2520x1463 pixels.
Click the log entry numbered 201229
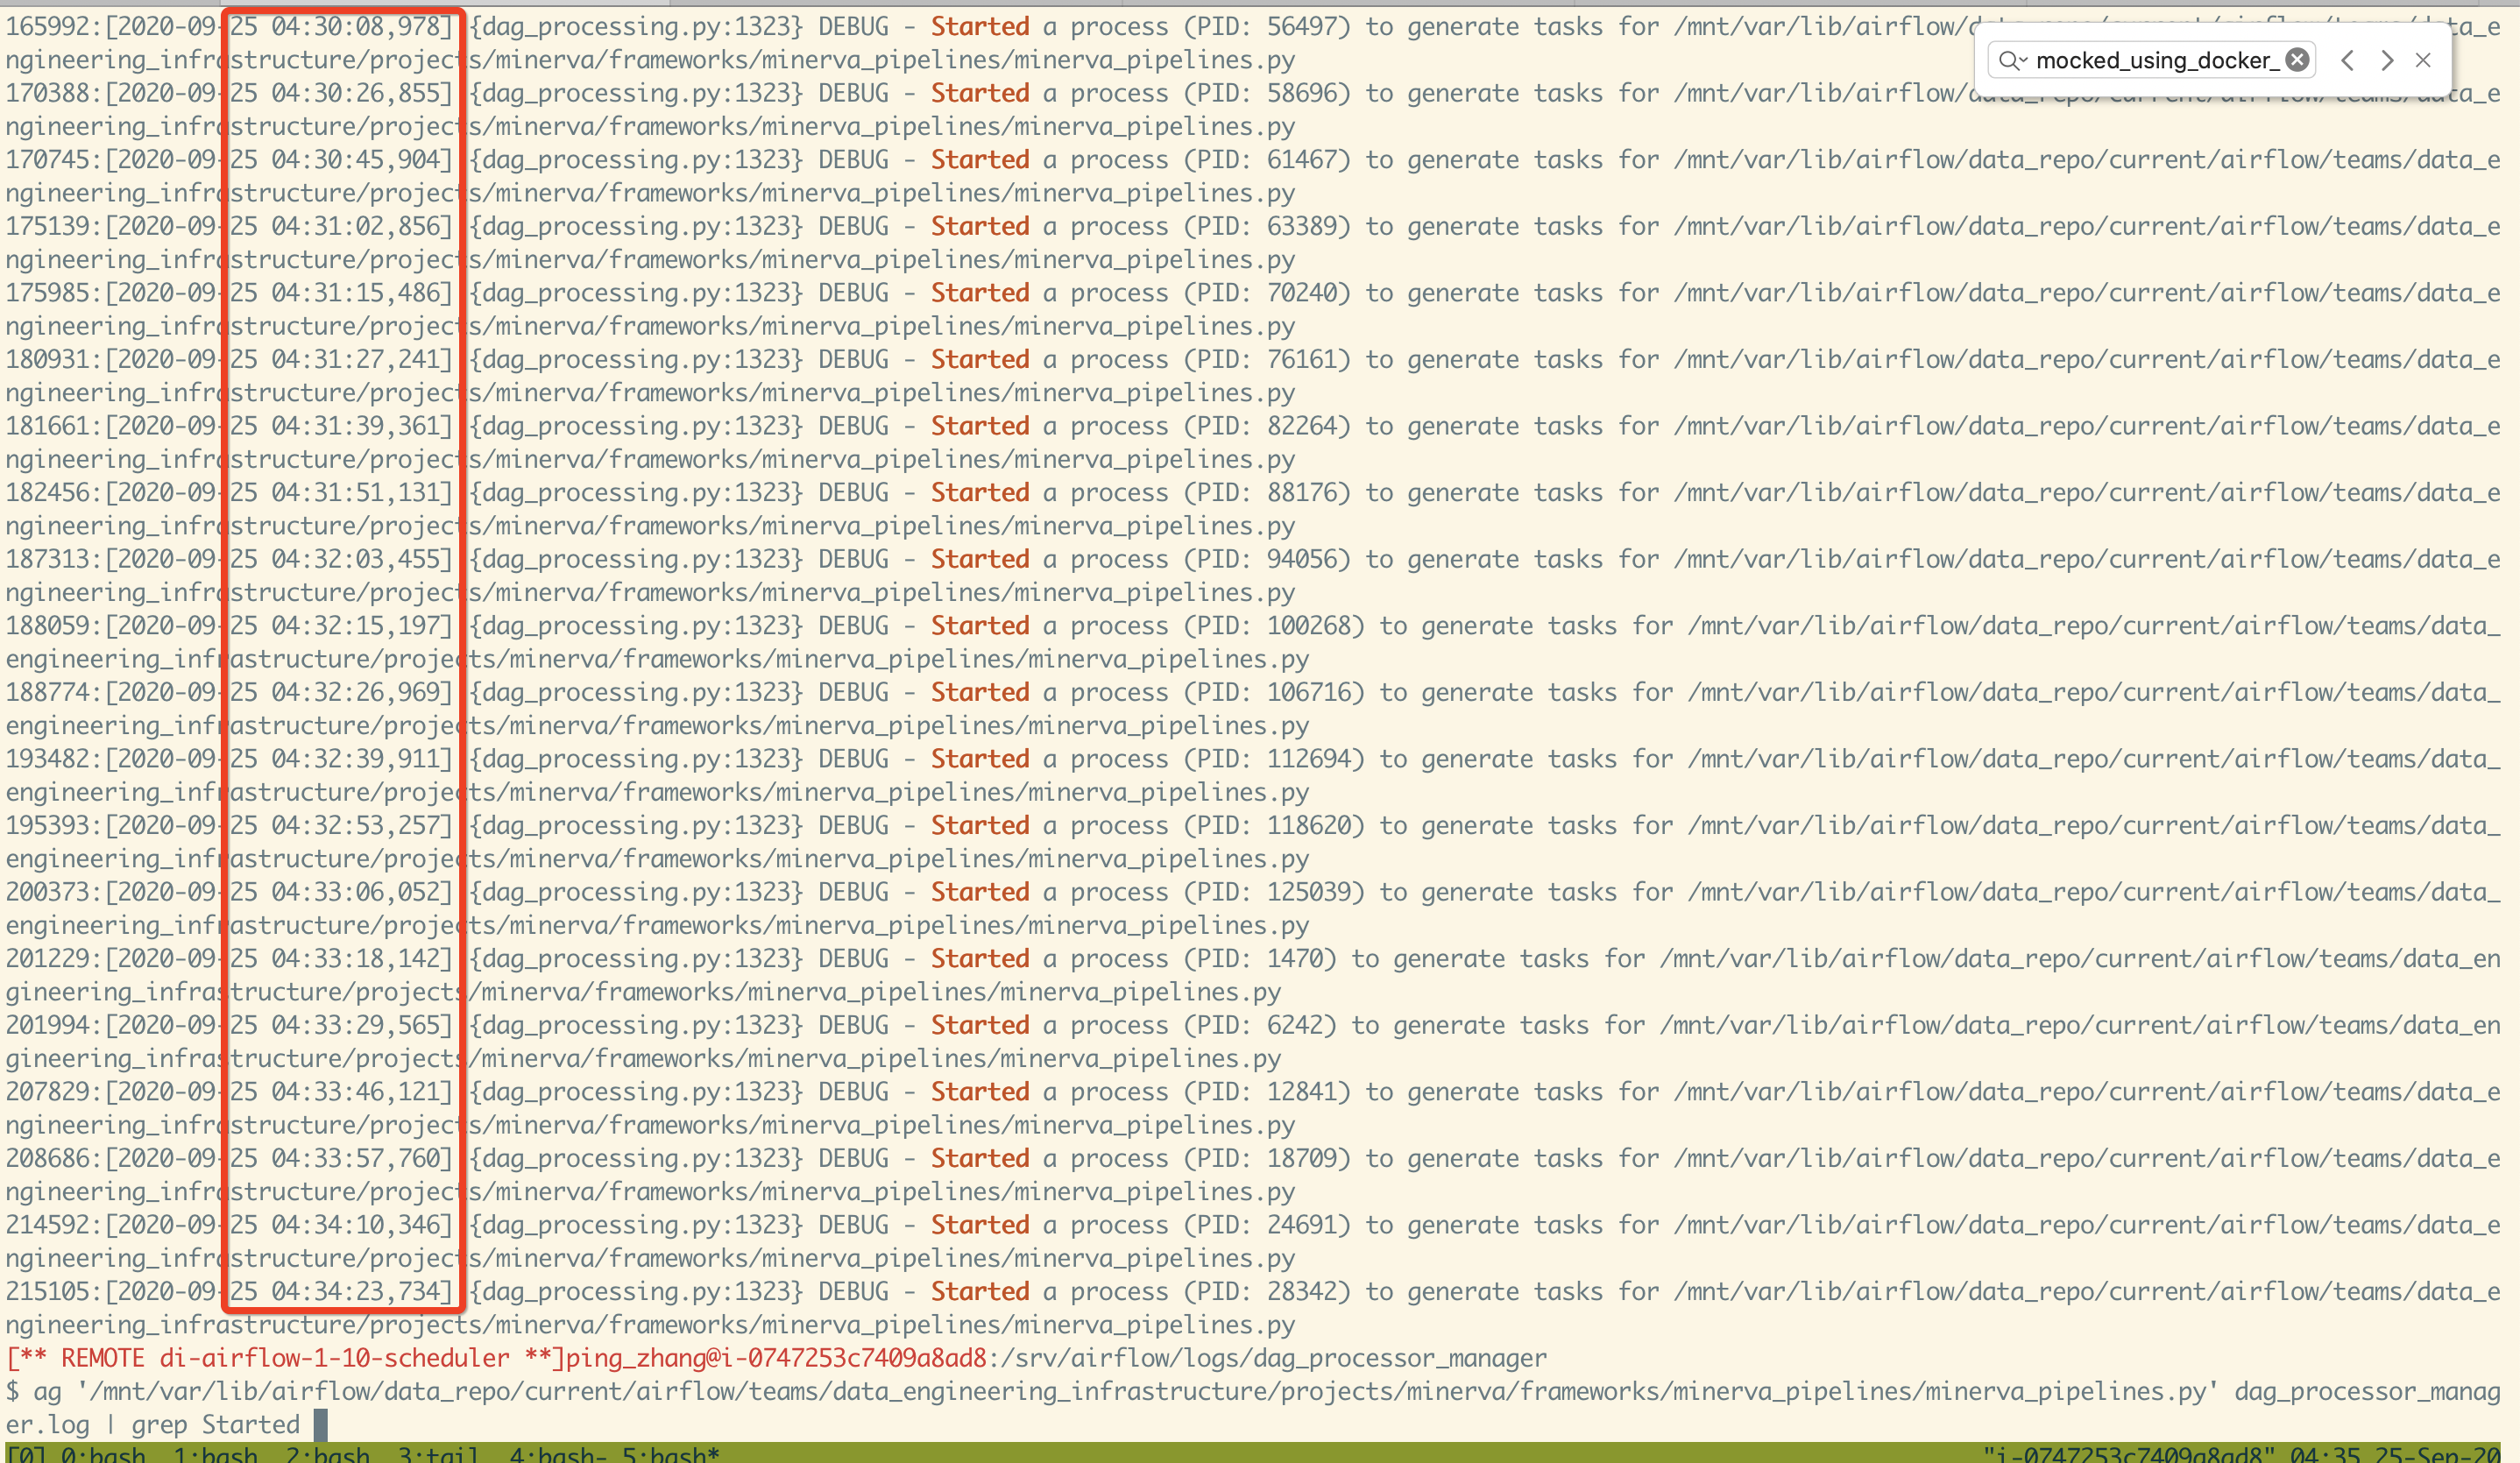click(x=48, y=958)
